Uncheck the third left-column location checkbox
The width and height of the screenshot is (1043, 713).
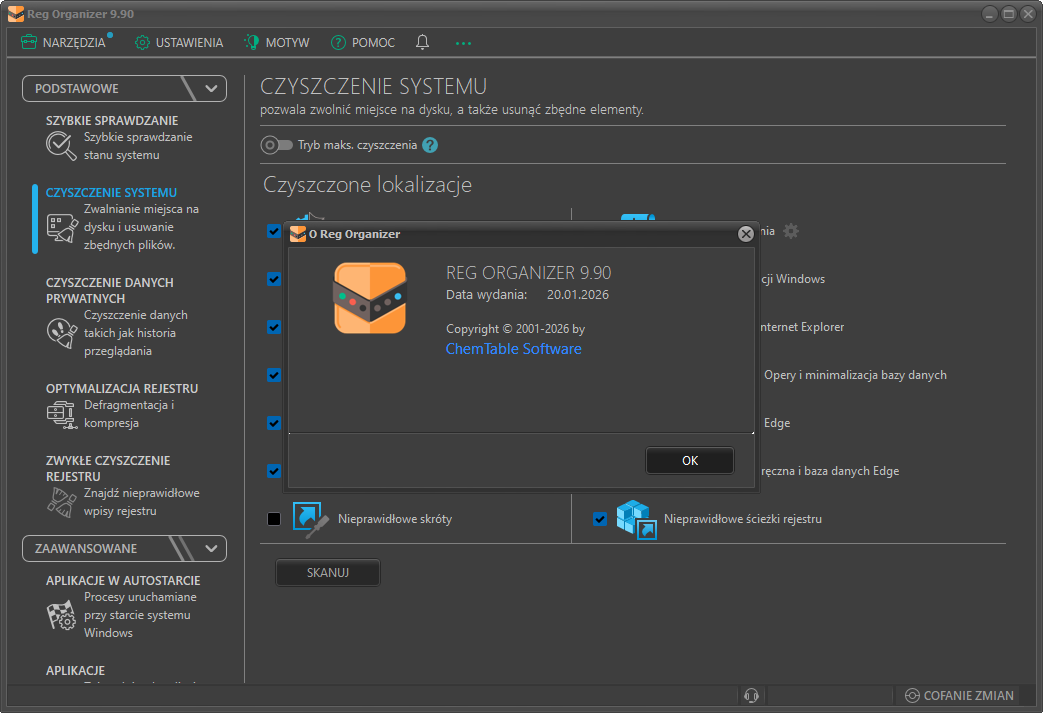(x=273, y=327)
